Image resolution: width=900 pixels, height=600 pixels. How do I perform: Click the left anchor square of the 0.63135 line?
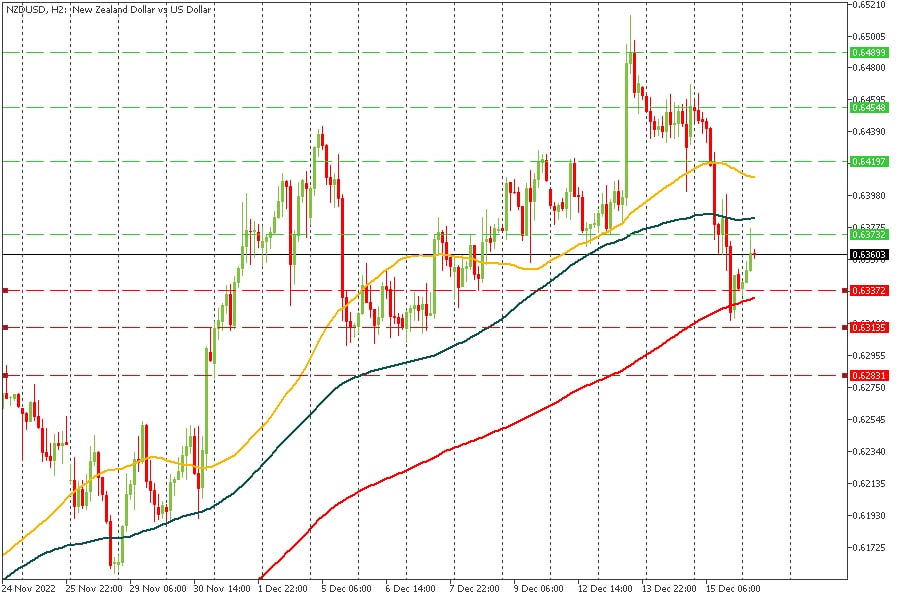click(5, 327)
